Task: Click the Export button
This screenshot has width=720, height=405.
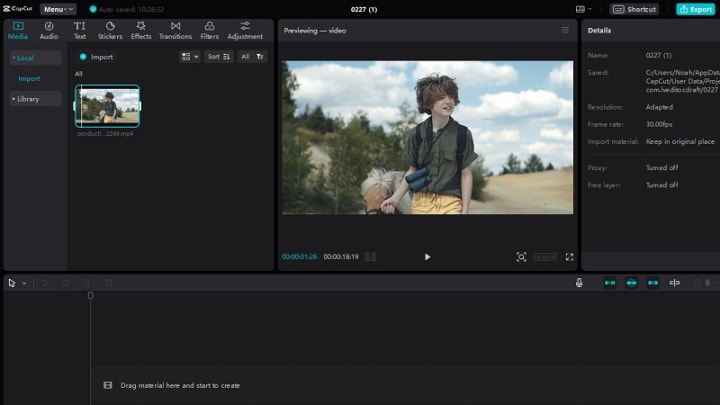Action: [x=695, y=9]
